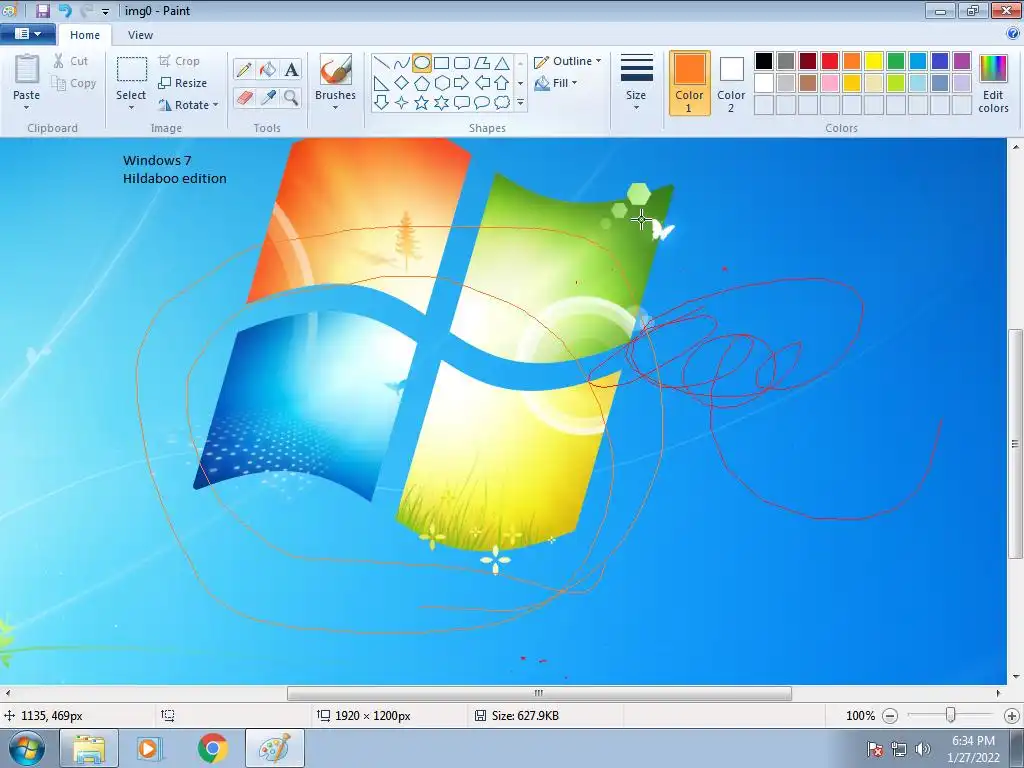Choose the Five-point star shape

coord(422,103)
